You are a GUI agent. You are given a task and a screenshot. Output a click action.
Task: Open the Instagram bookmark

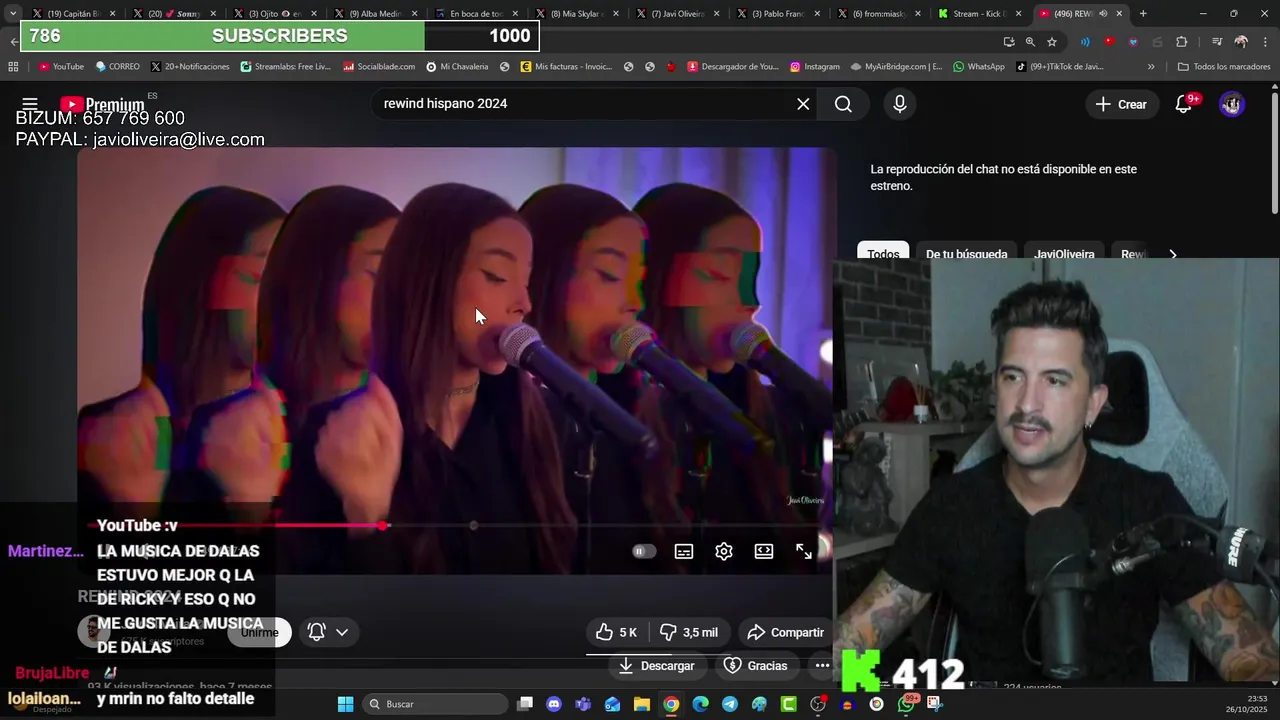[x=814, y=66]
